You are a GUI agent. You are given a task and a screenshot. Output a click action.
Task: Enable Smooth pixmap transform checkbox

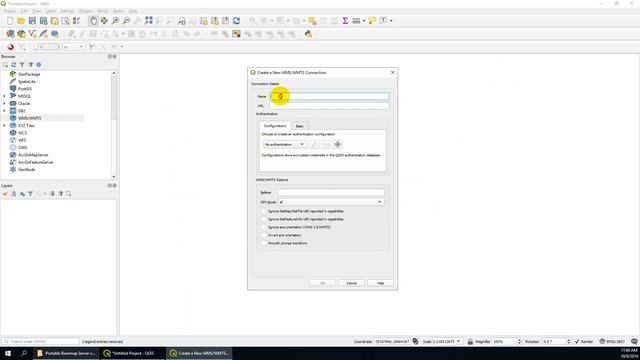[x=264, y=243]
